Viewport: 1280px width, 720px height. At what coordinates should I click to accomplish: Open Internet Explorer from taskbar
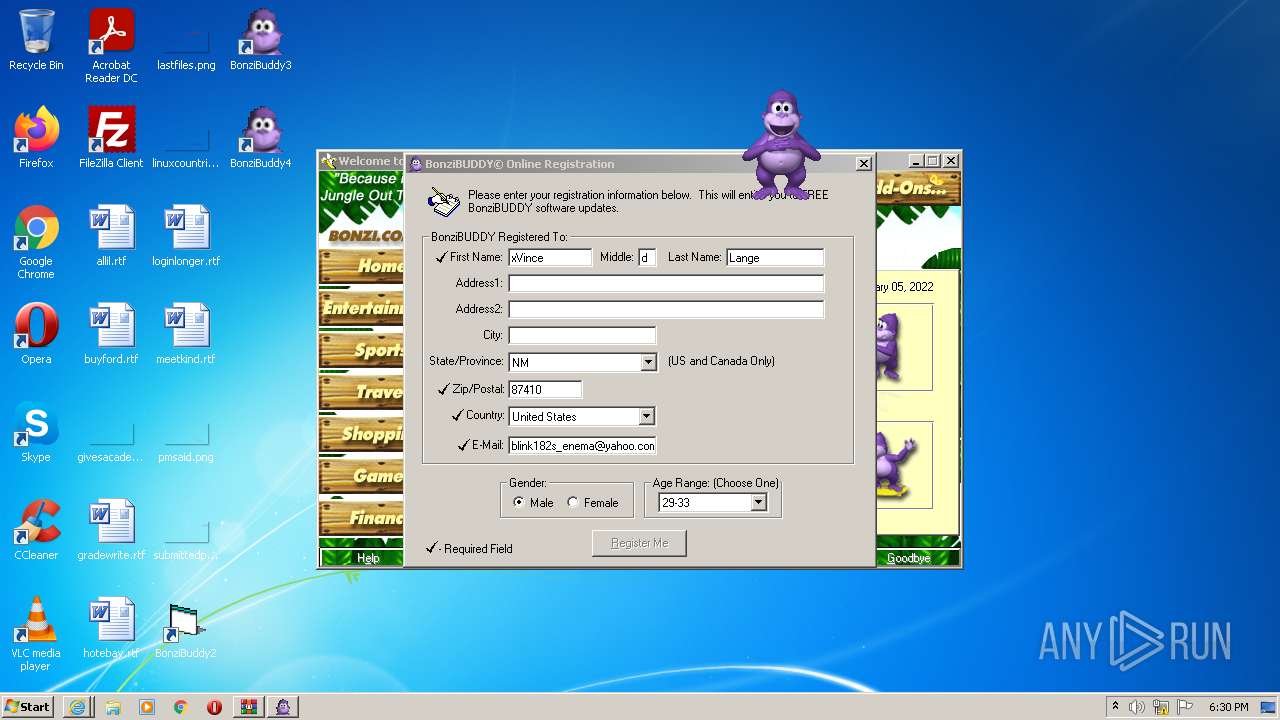tap(77, 707)
